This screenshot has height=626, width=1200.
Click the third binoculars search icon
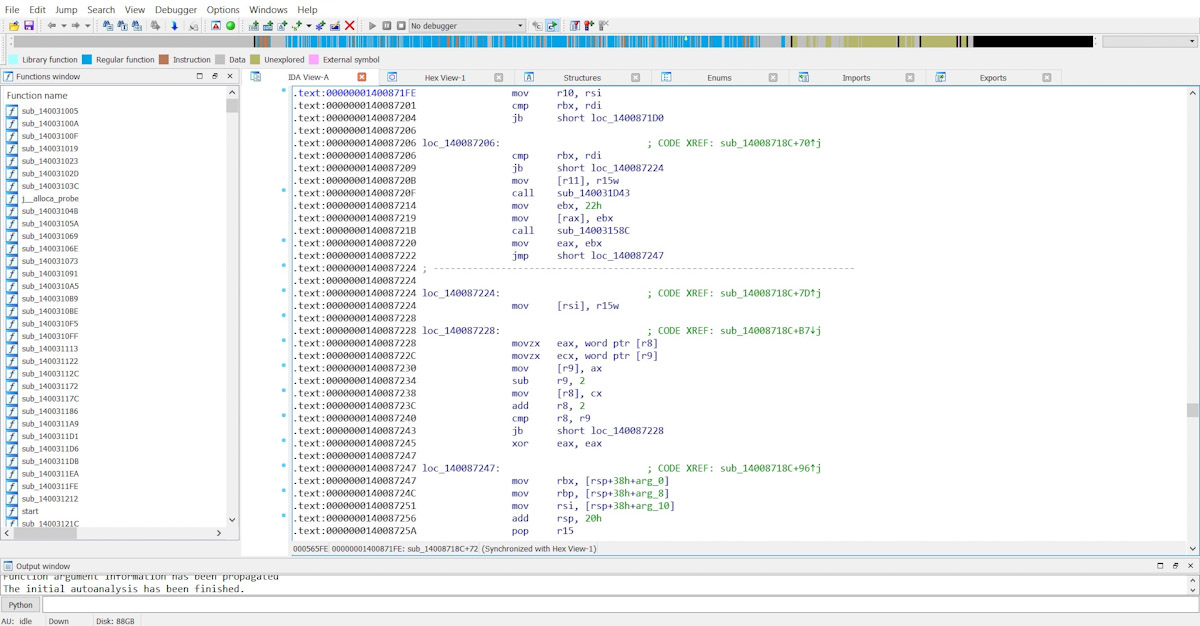coord(136,25)
